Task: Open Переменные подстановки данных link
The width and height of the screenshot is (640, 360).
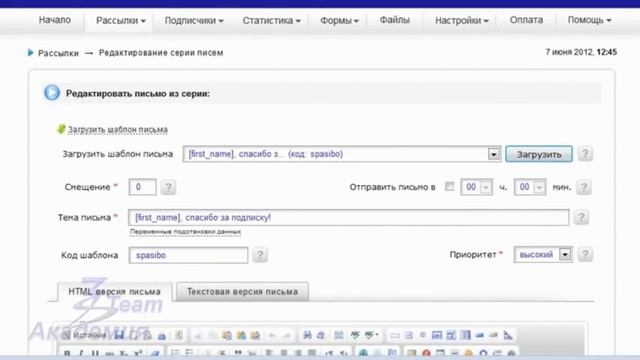Action: point(185,232)
